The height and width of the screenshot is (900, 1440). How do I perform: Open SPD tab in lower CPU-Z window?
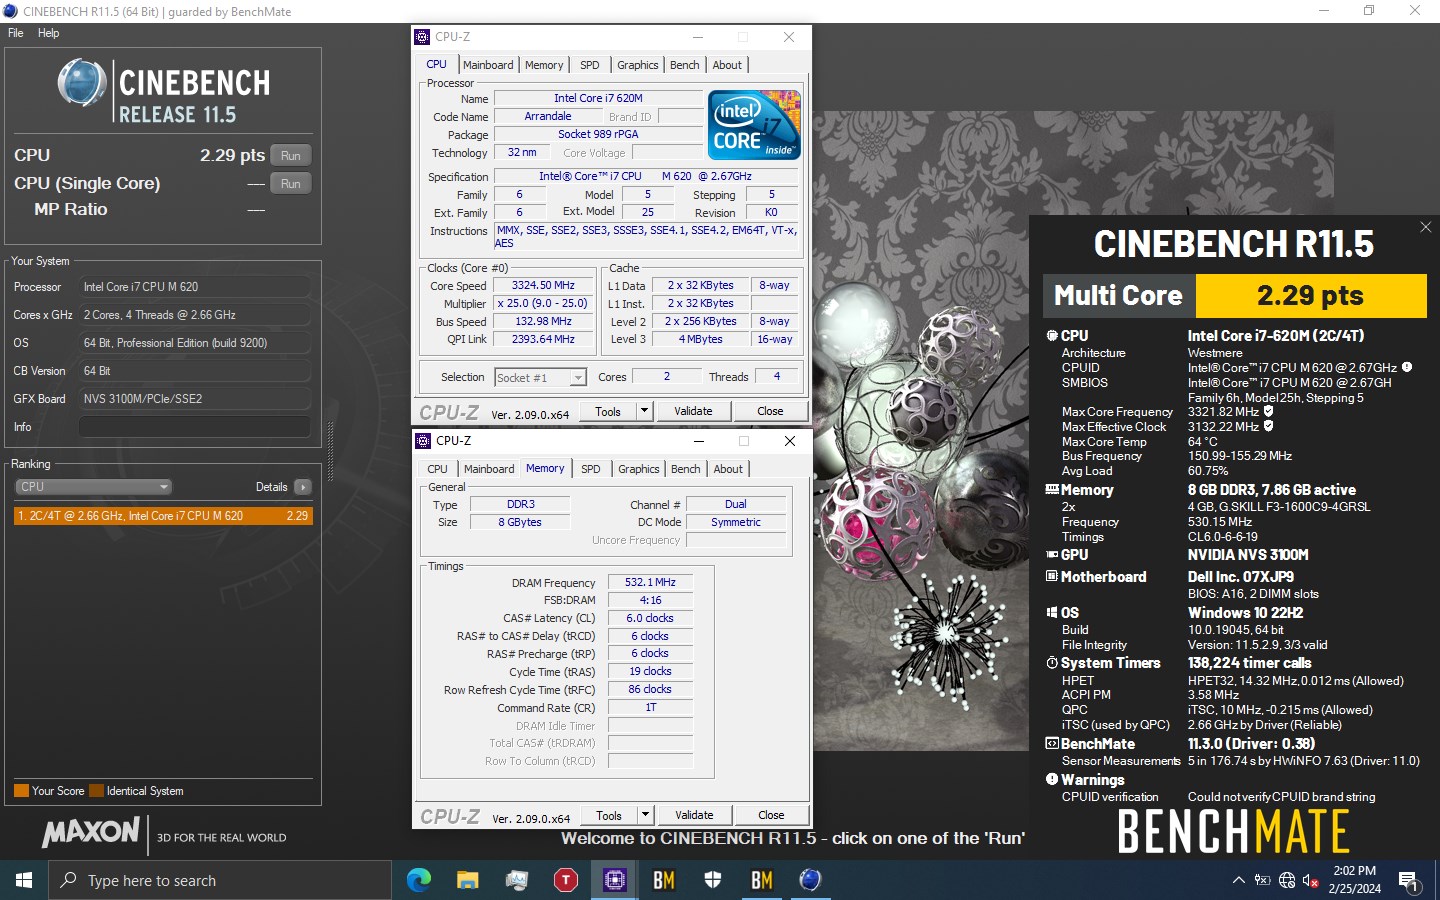[x=591, y=469]
